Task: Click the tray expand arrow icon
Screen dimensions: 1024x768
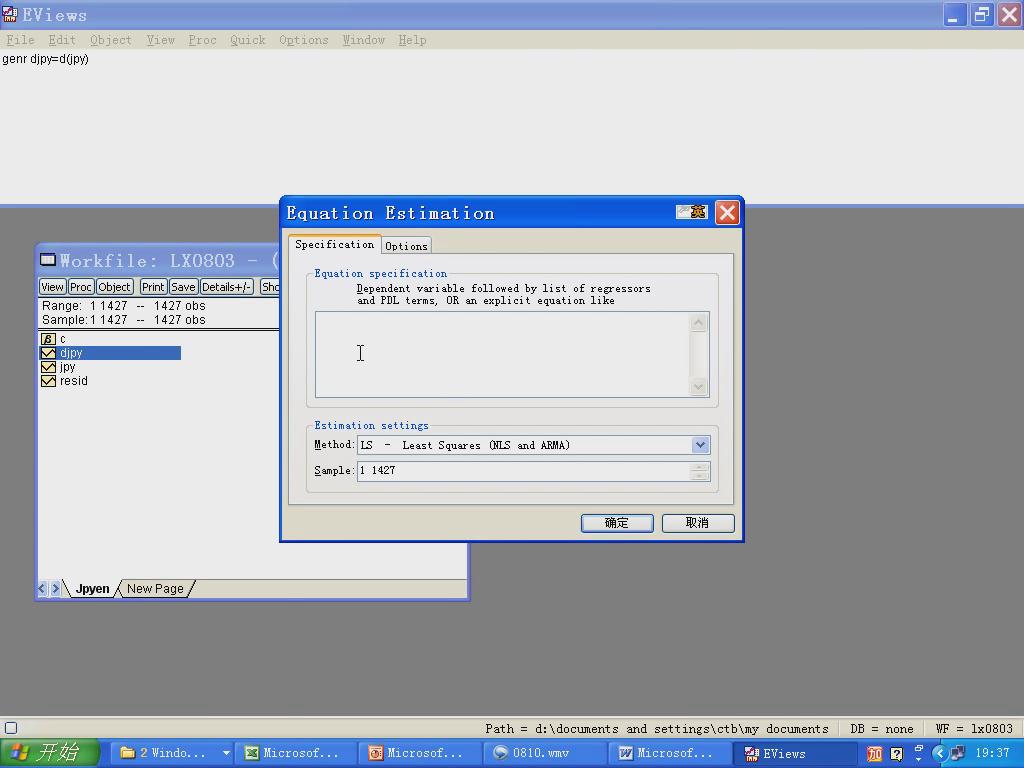Action: (940, 754)
